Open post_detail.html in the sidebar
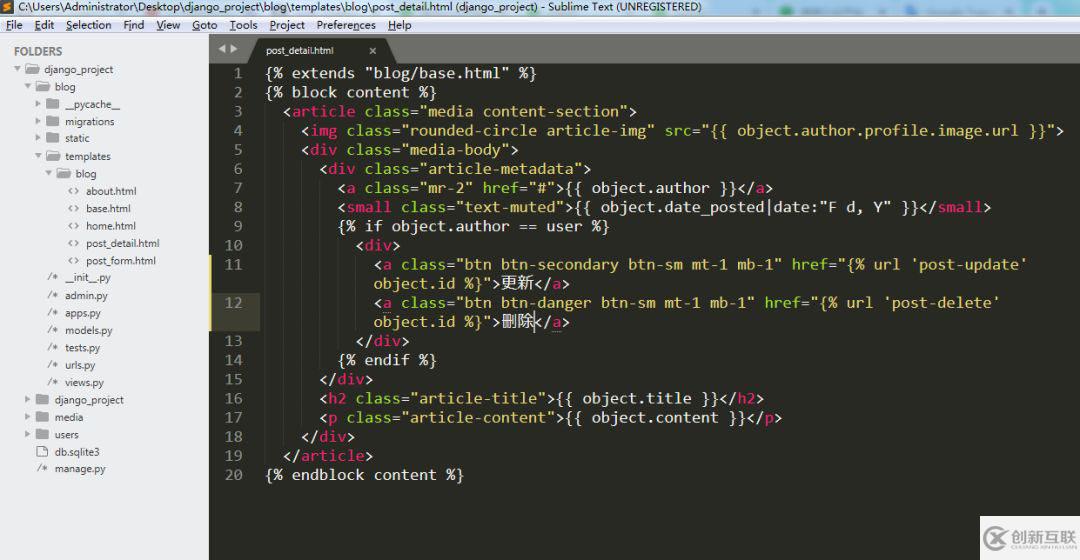Viewport: 1080px width, 560px height. click(x=123, y=243)
